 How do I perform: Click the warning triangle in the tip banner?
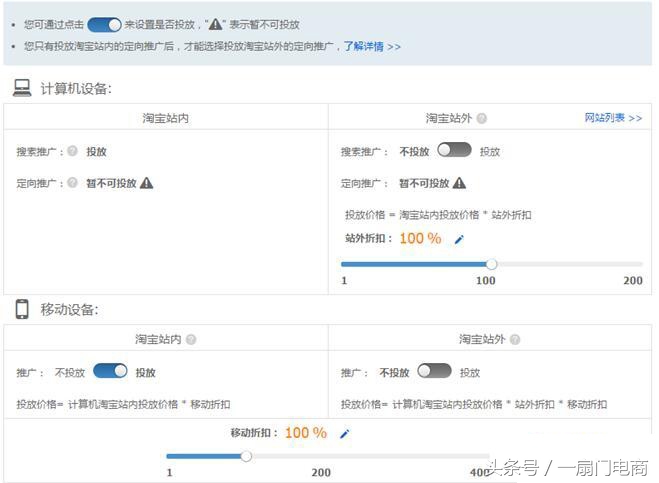pos(216,24)
